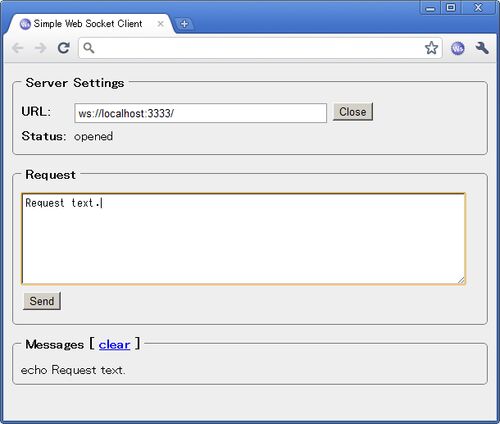Select the Simple Web Socket Client tab
The image size is (500, 424).
click(90, 24)
